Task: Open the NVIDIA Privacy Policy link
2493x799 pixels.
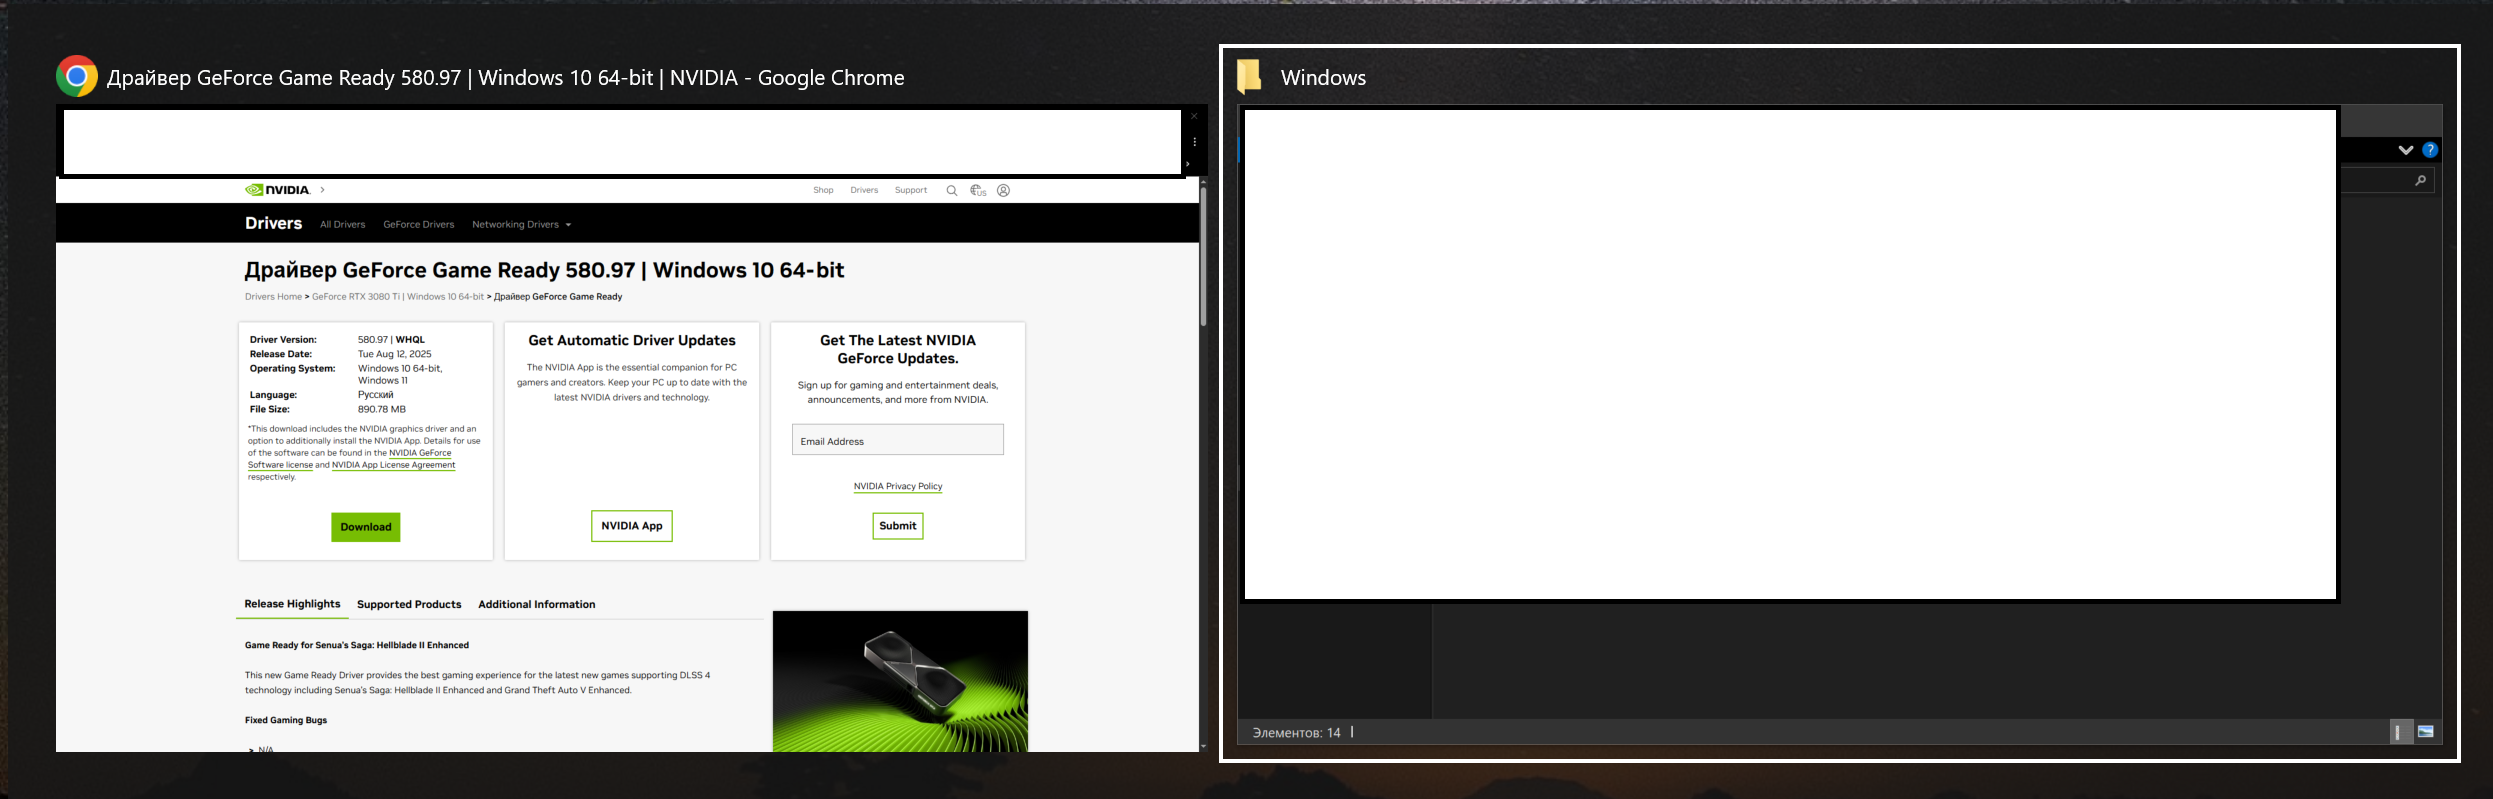Action: (898, 486)
